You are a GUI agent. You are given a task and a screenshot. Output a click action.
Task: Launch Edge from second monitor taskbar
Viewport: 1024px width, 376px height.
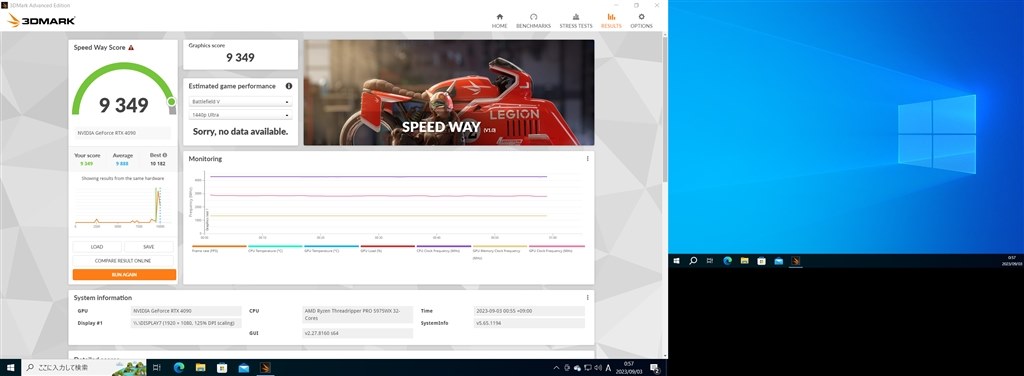pos(727,261)
